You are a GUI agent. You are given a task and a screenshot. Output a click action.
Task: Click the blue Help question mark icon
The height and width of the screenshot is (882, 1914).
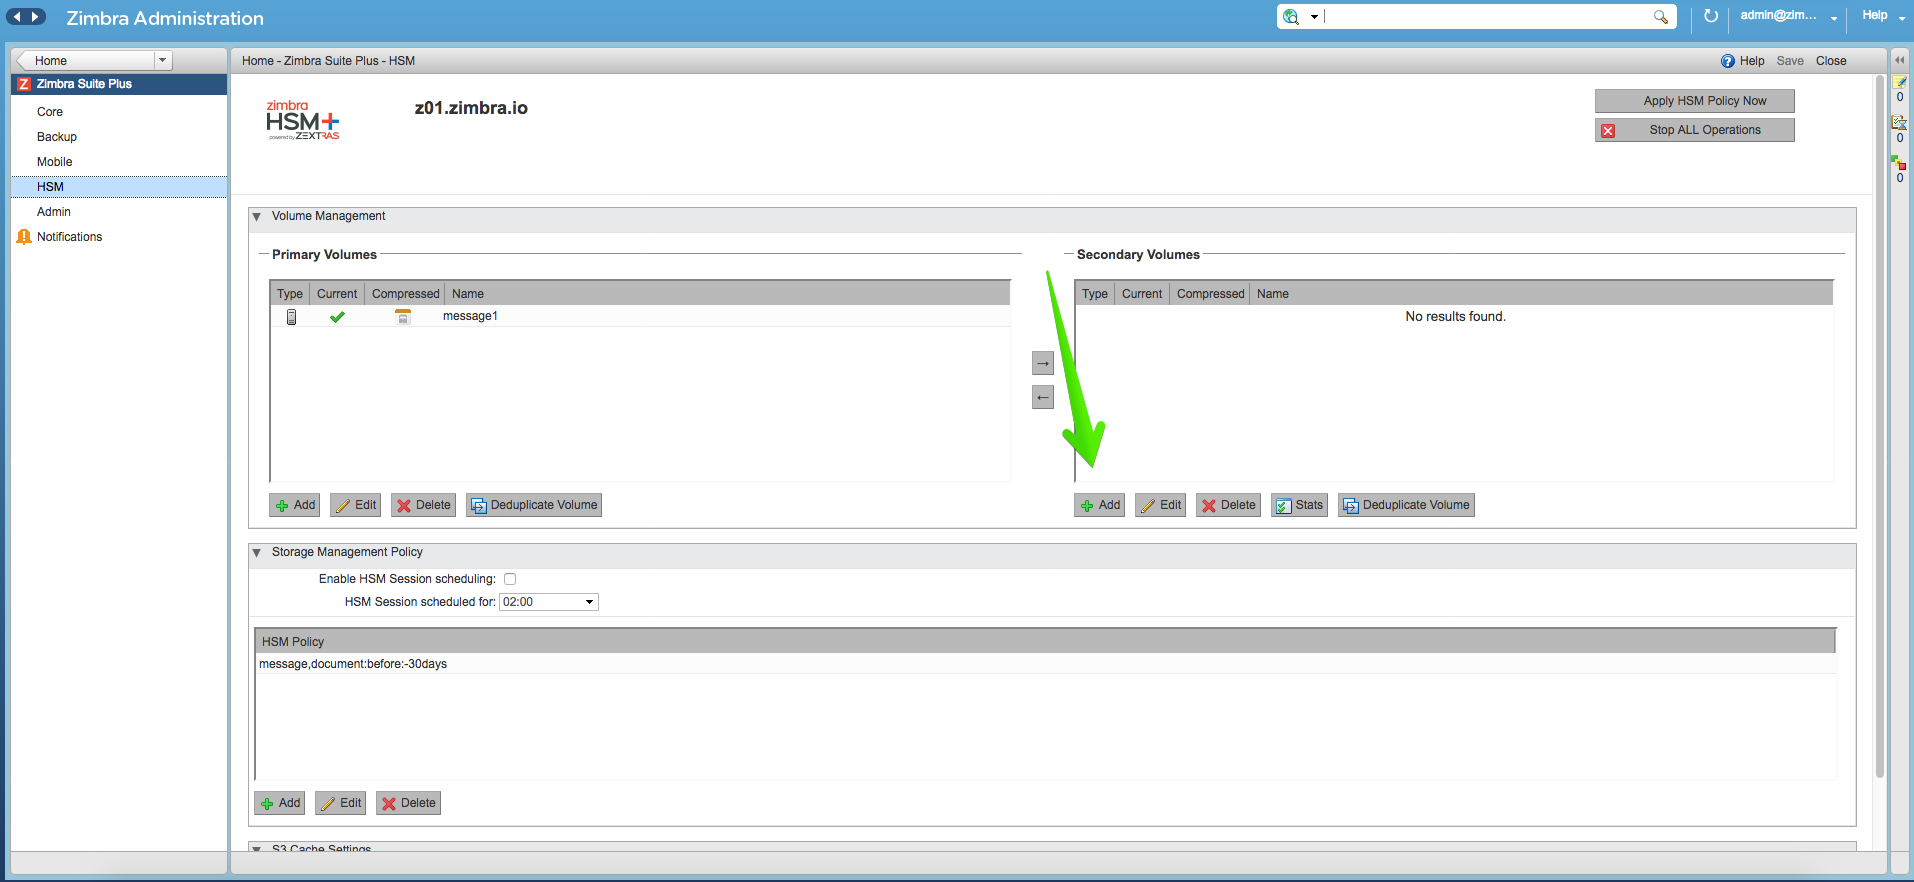1728,61
